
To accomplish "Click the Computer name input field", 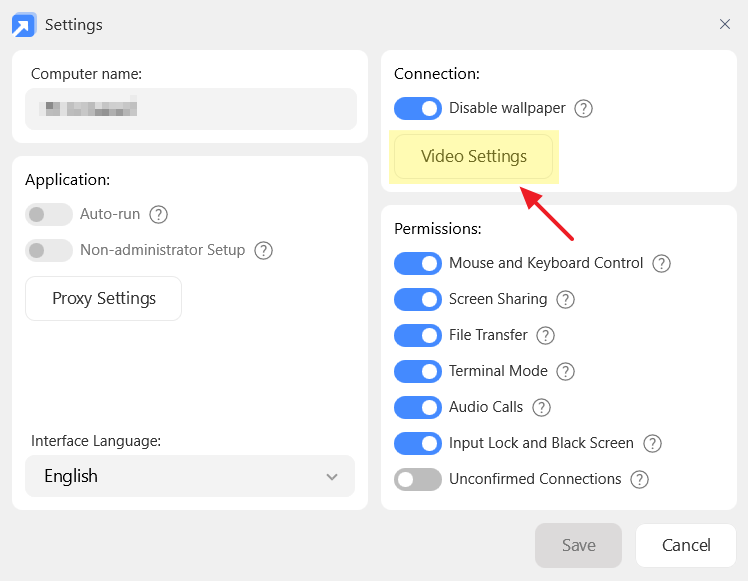I will pyautogui.click(x=190, y=108).
